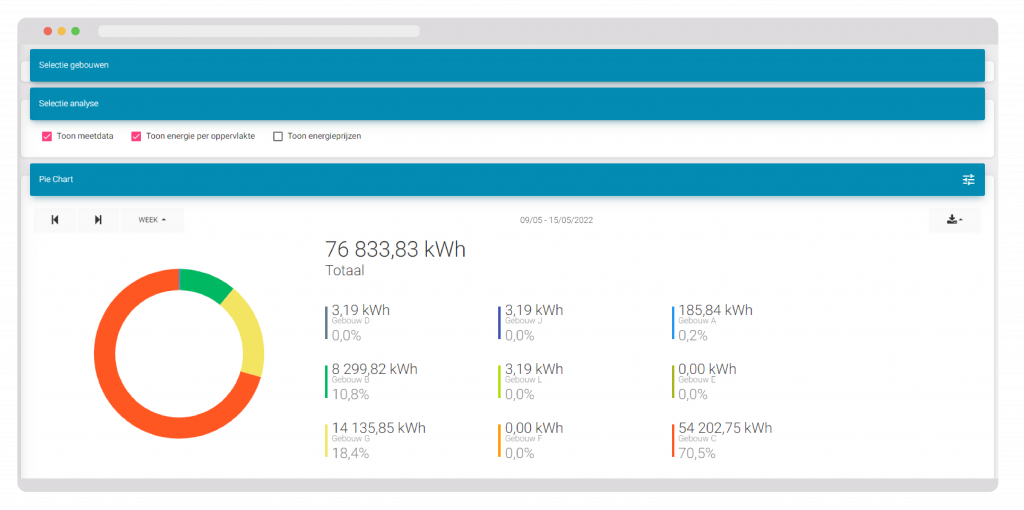The image size is (1024, 510).
Task: Uncheck Toon energie per oppervlakte
Action: click(x=136, y=136)
